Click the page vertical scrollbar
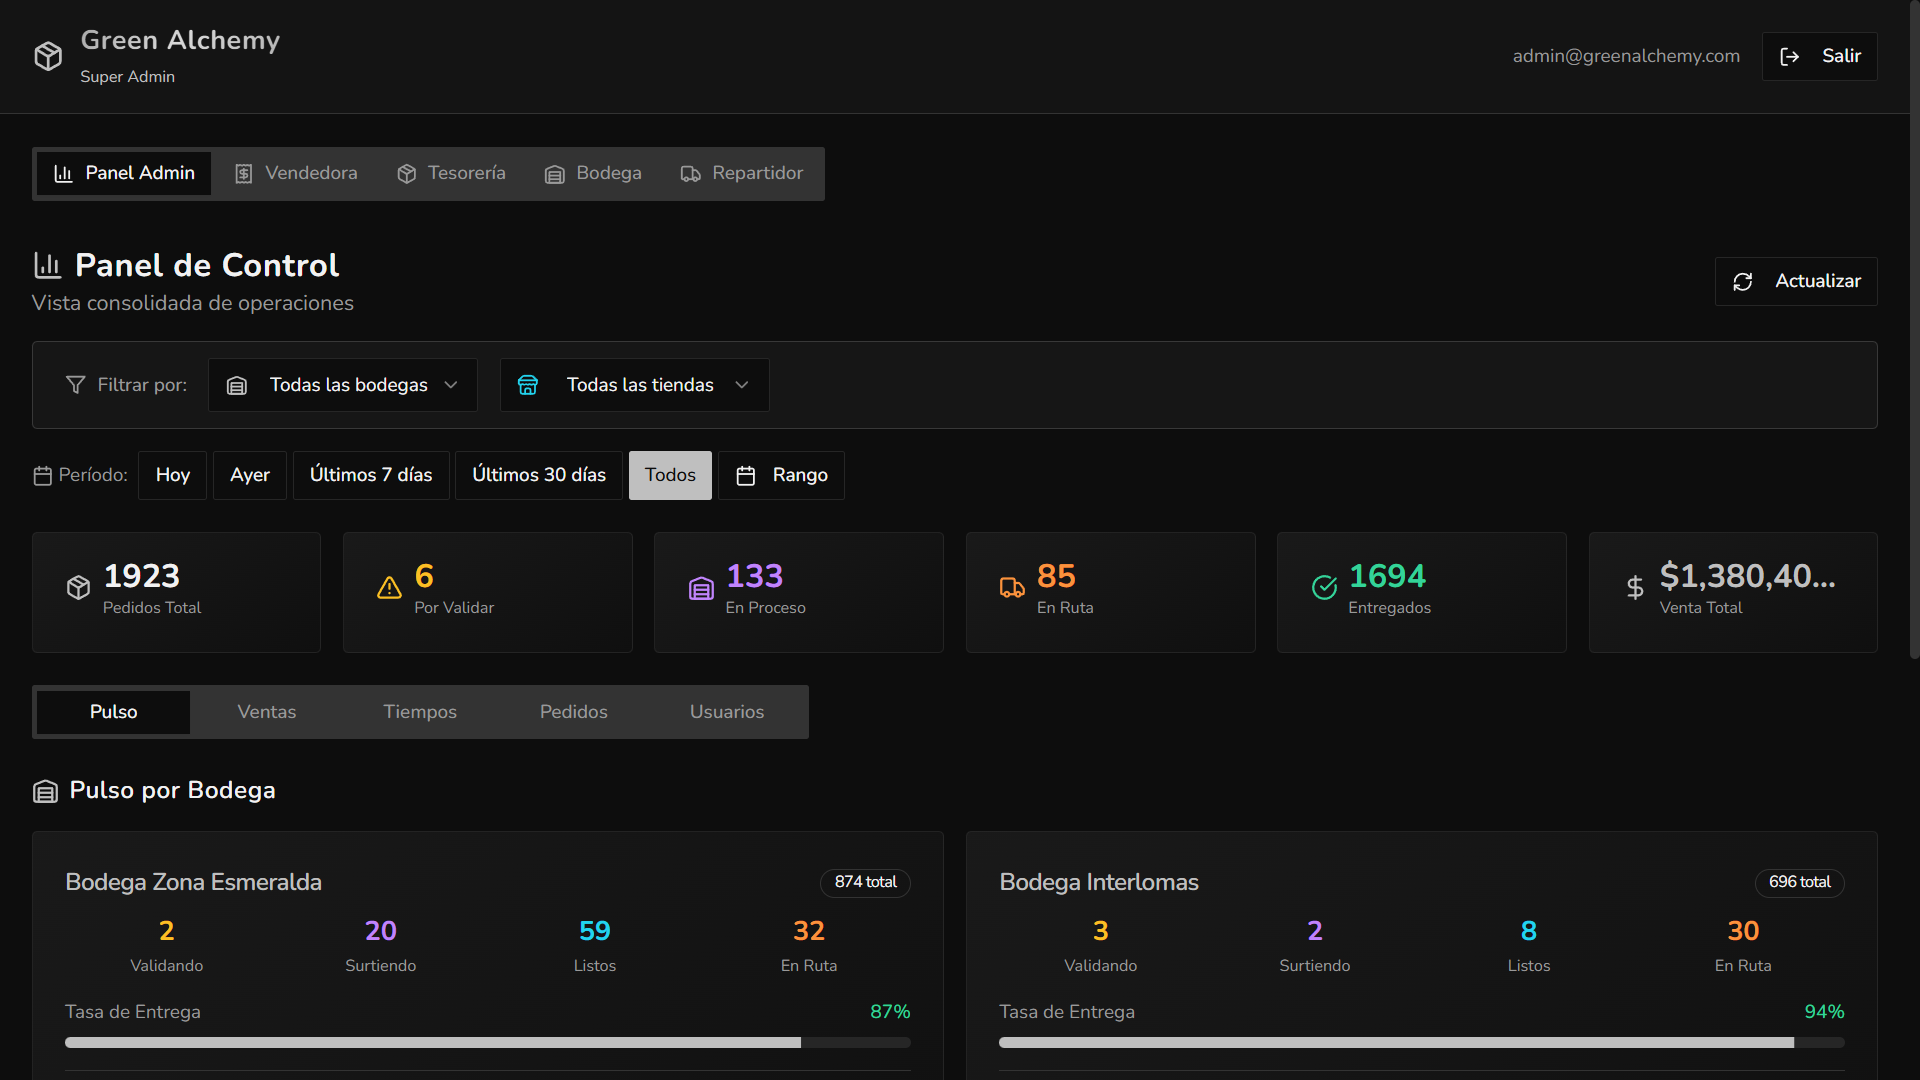 (x=1914, y=330)
